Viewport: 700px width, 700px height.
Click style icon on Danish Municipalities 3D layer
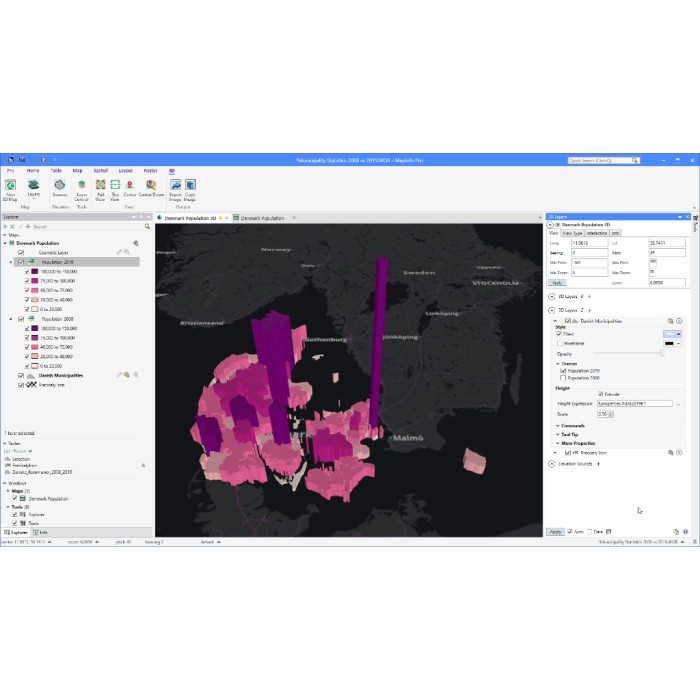pos(670,321)
